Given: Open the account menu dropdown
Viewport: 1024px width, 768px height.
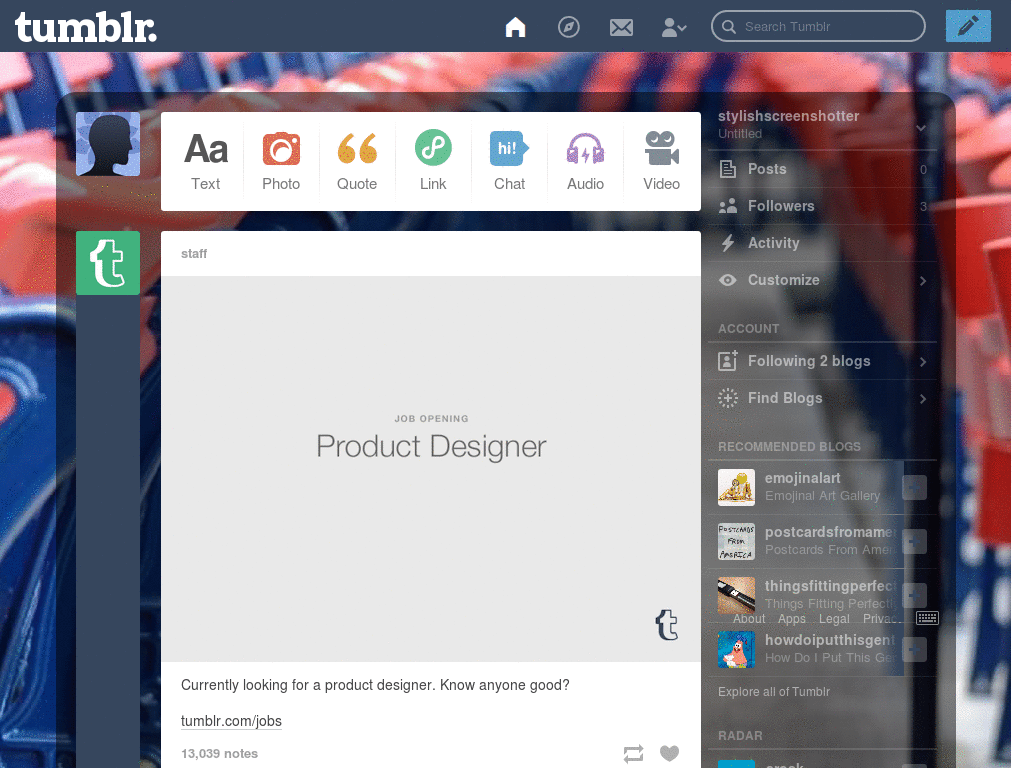Looking at the screenshot, I should [674, 27].
